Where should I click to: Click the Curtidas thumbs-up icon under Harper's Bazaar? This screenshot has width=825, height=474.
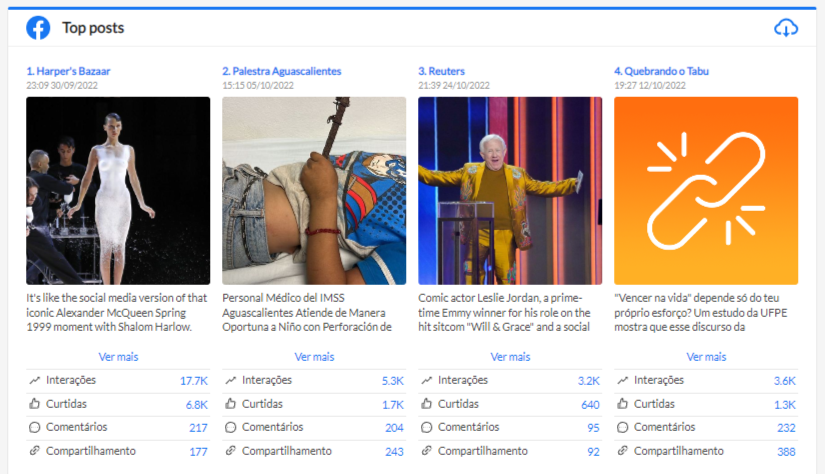coord(34,404)
